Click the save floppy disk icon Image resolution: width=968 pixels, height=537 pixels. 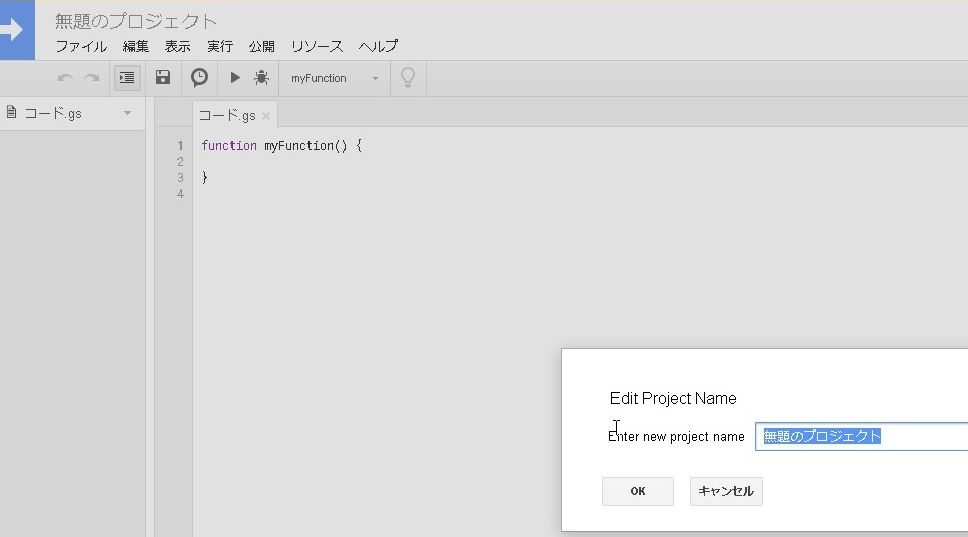click(163, 78)
